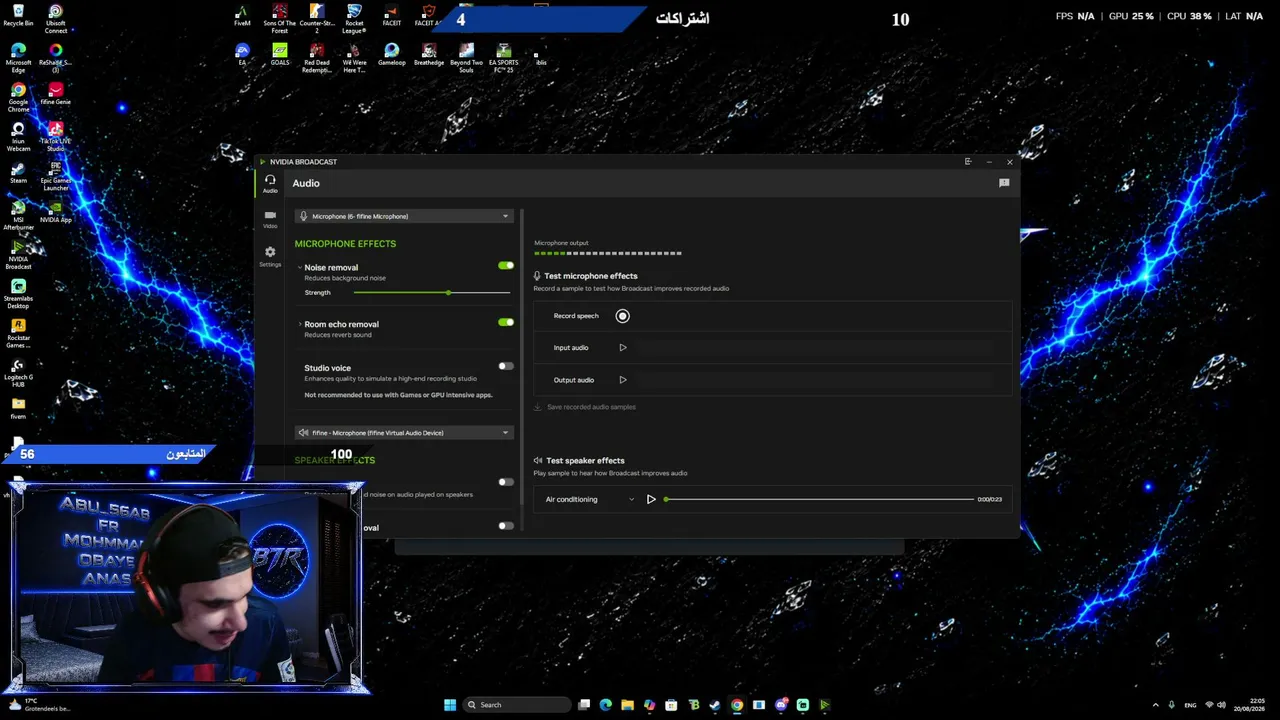Select the FiveM desktop shortcut
1280x720 pixels.
(x=242, y=16)
